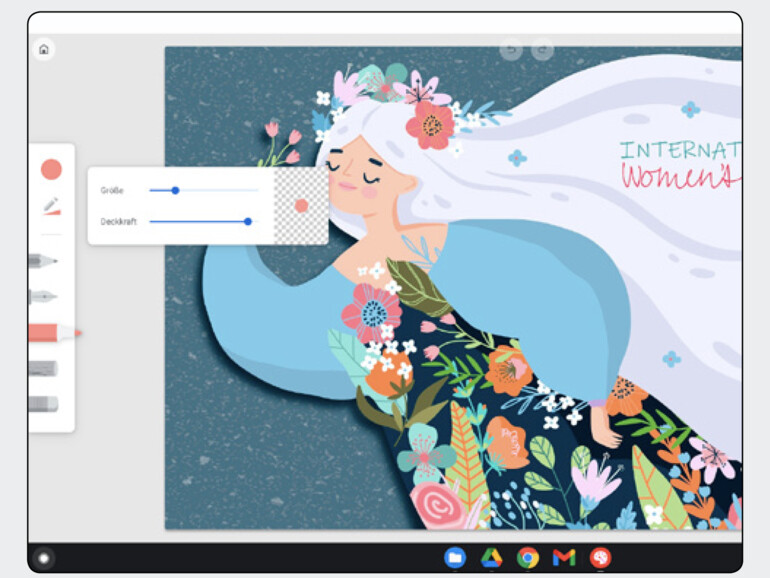Launch Chrome from the shelf

click(528, 558)
